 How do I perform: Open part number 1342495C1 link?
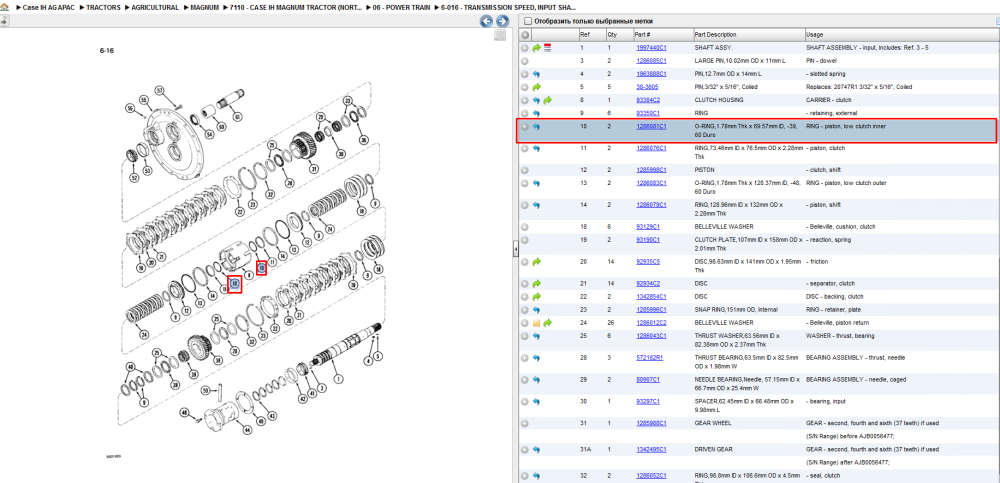click(651, 449)
